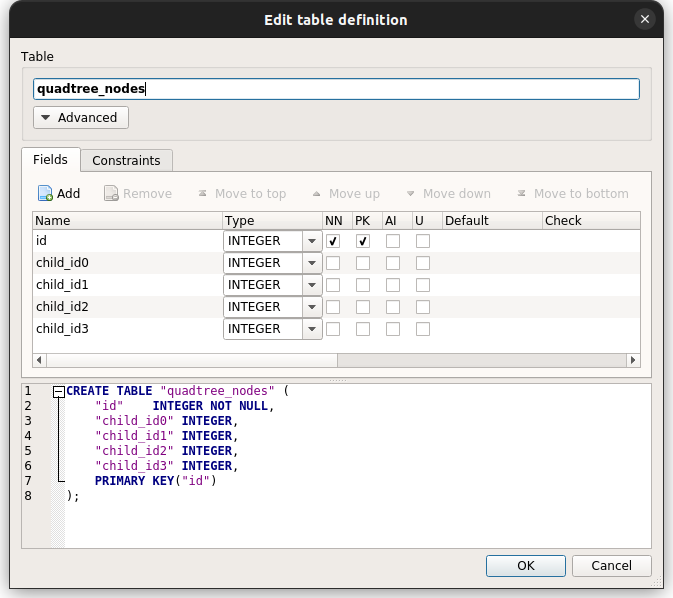Screen dimensions: 673x598
Task: Click the Name column header
Action: 127,221
